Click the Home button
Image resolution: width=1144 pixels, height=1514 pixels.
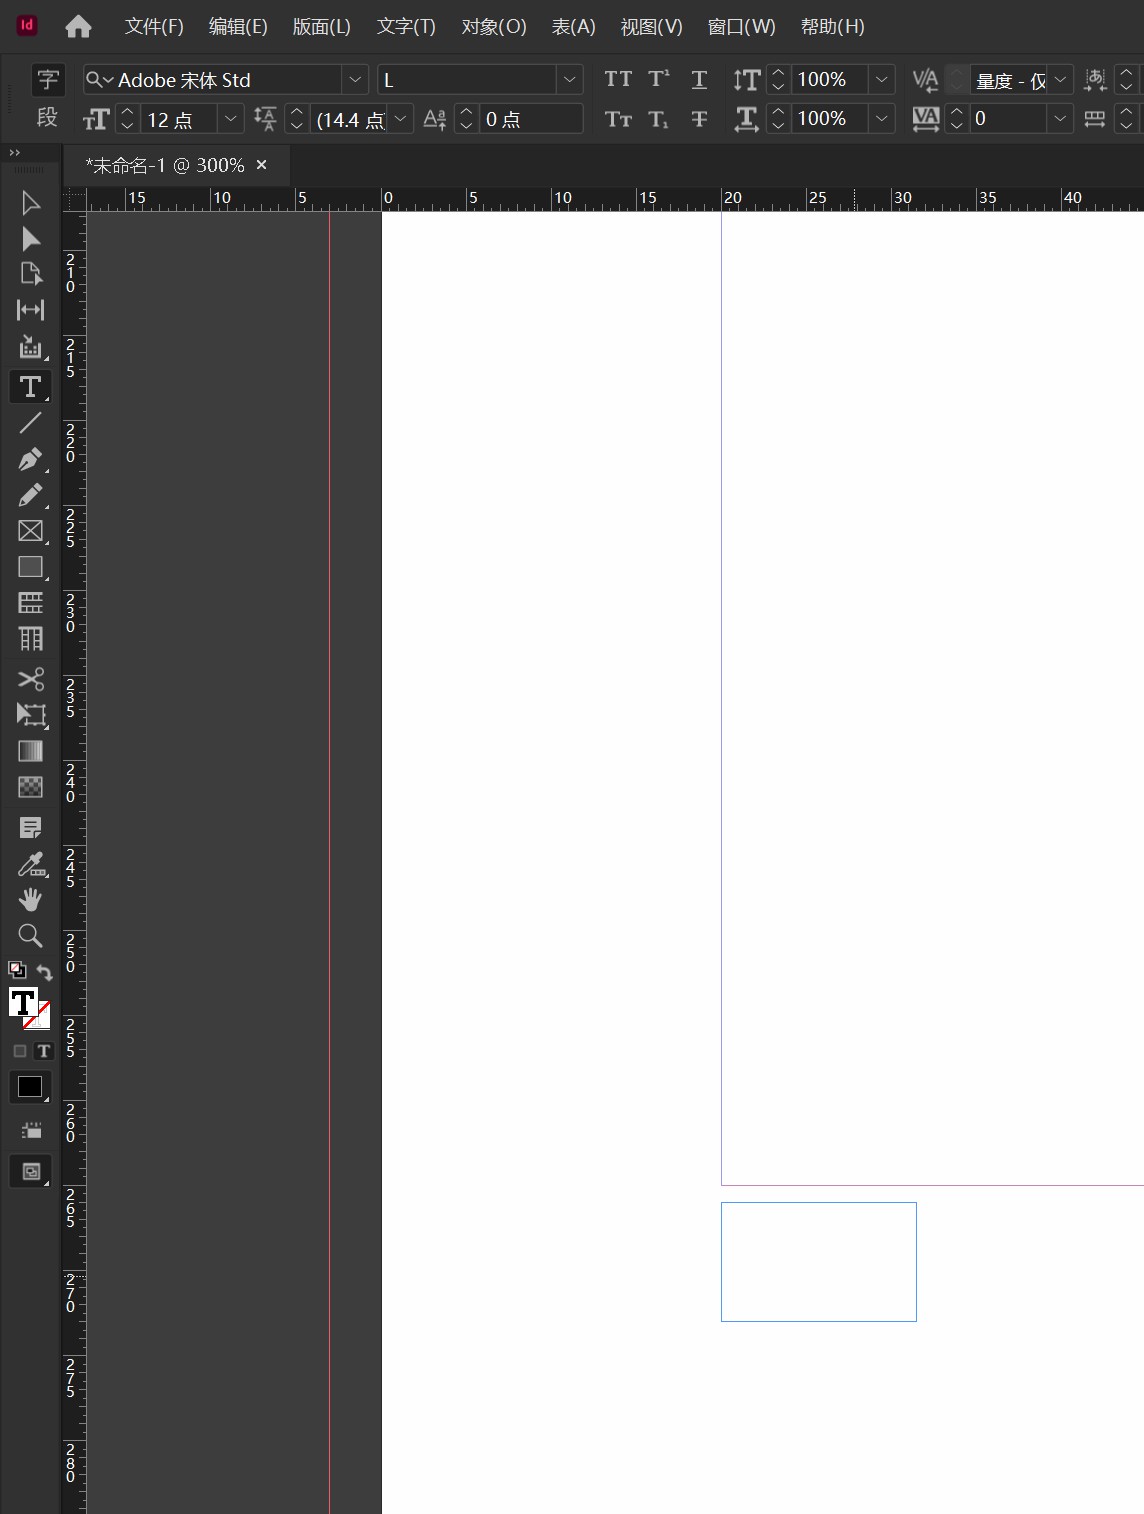78,27
